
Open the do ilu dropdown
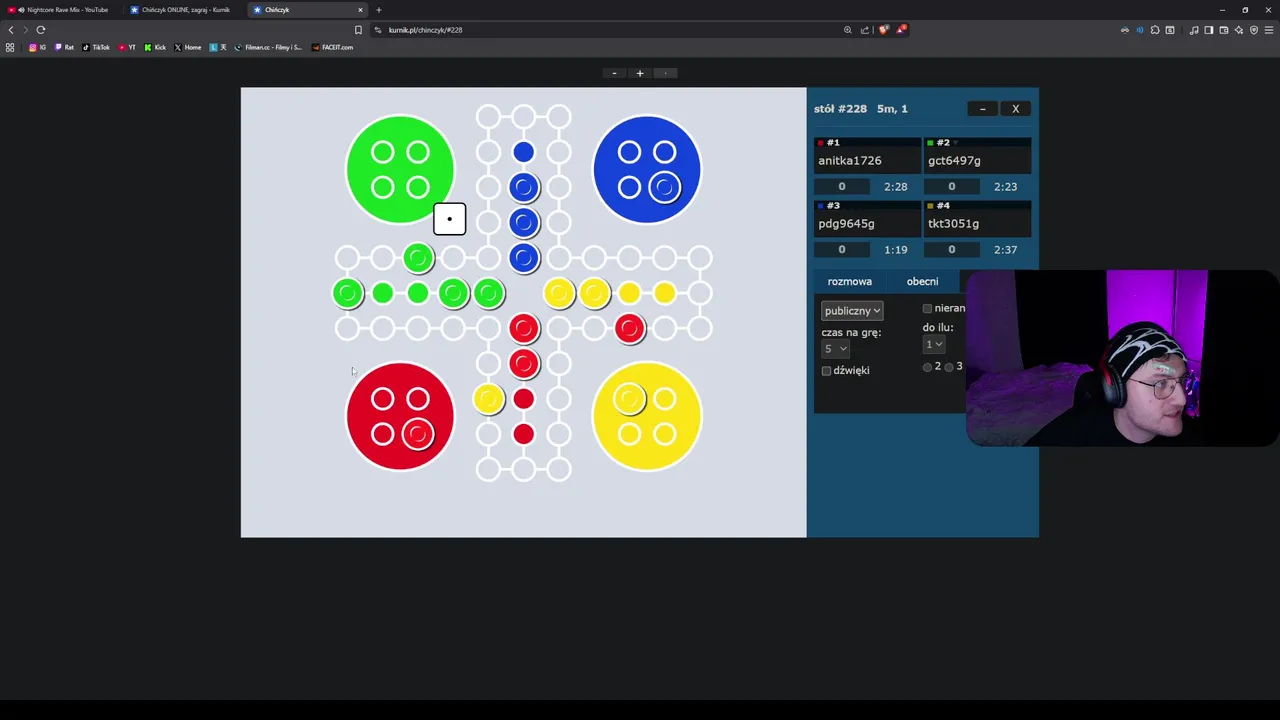tap(934, 344)
